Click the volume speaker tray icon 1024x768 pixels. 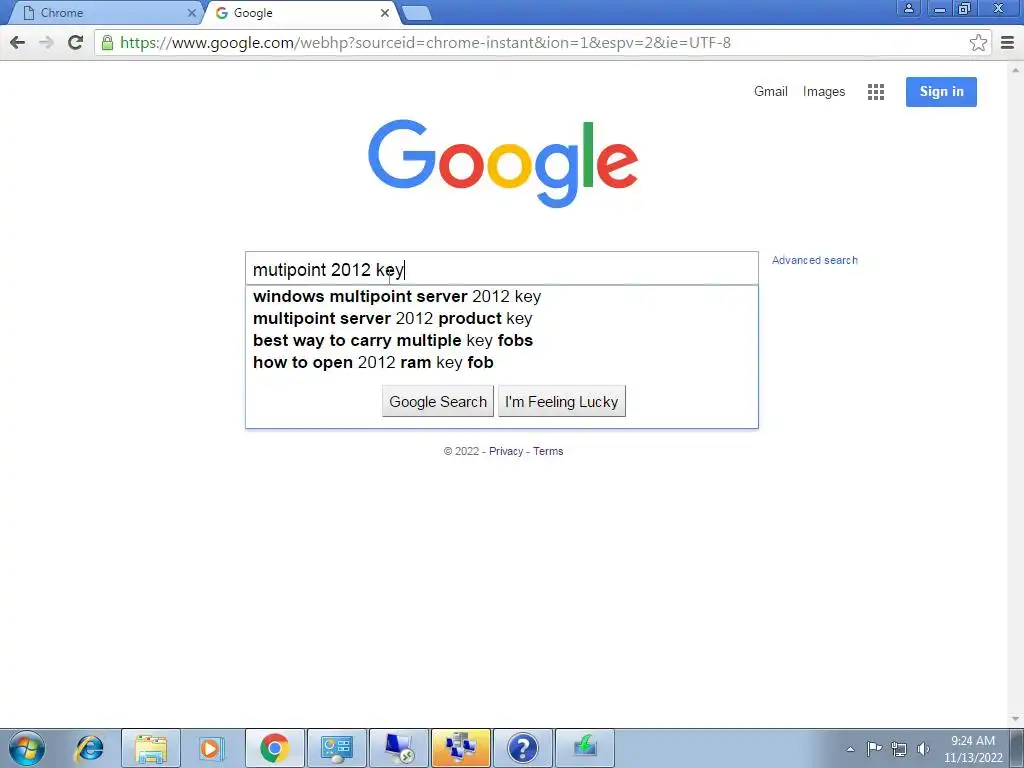click(923, 749)
